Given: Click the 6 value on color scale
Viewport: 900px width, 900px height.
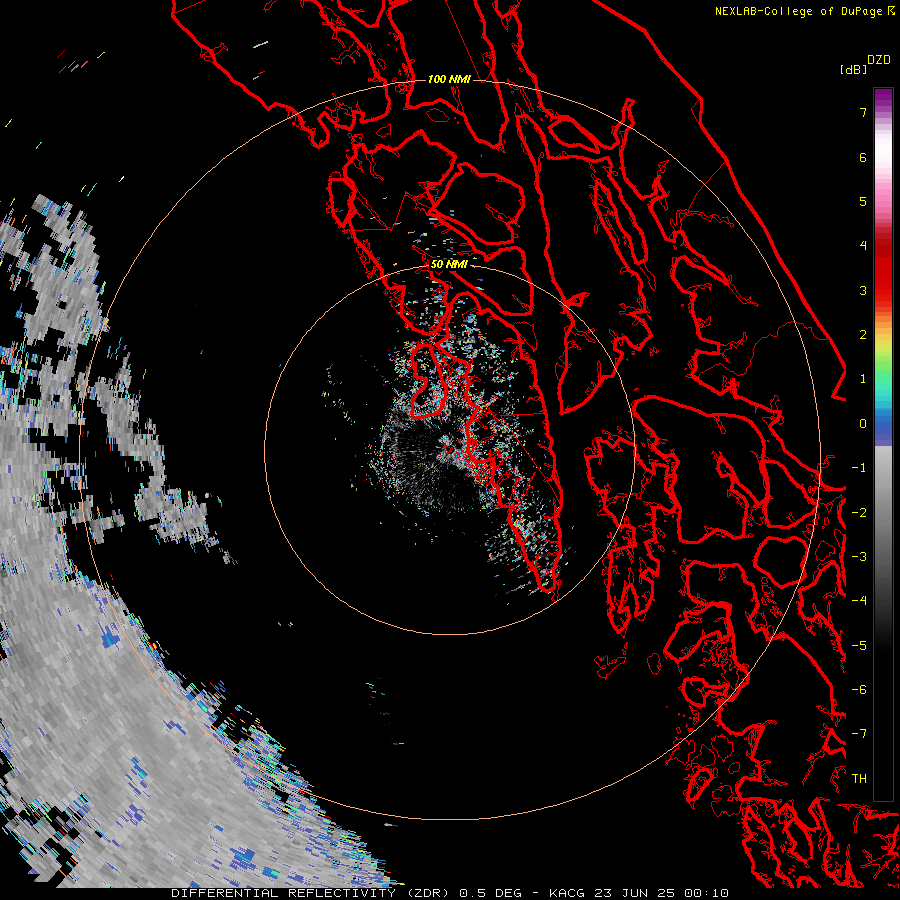Looking at the screenshot, I should pos(863,157).
